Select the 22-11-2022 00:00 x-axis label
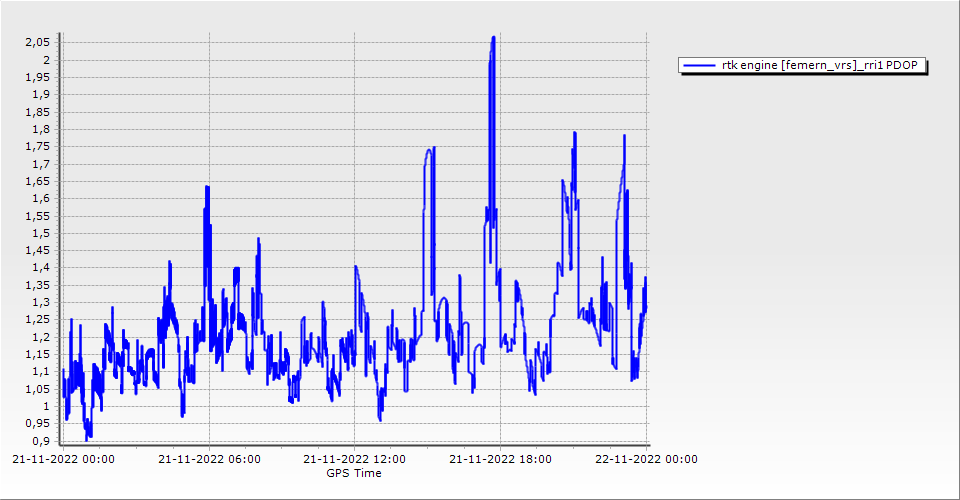The width and height of the screenshot is (960, 500). [646, 460]
